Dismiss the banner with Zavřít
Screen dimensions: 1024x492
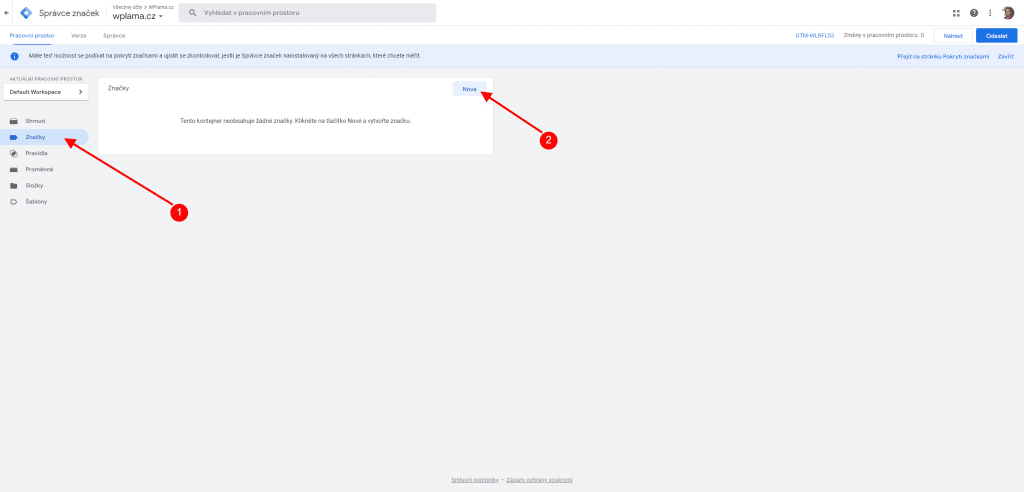click(x=1006, y=57)
